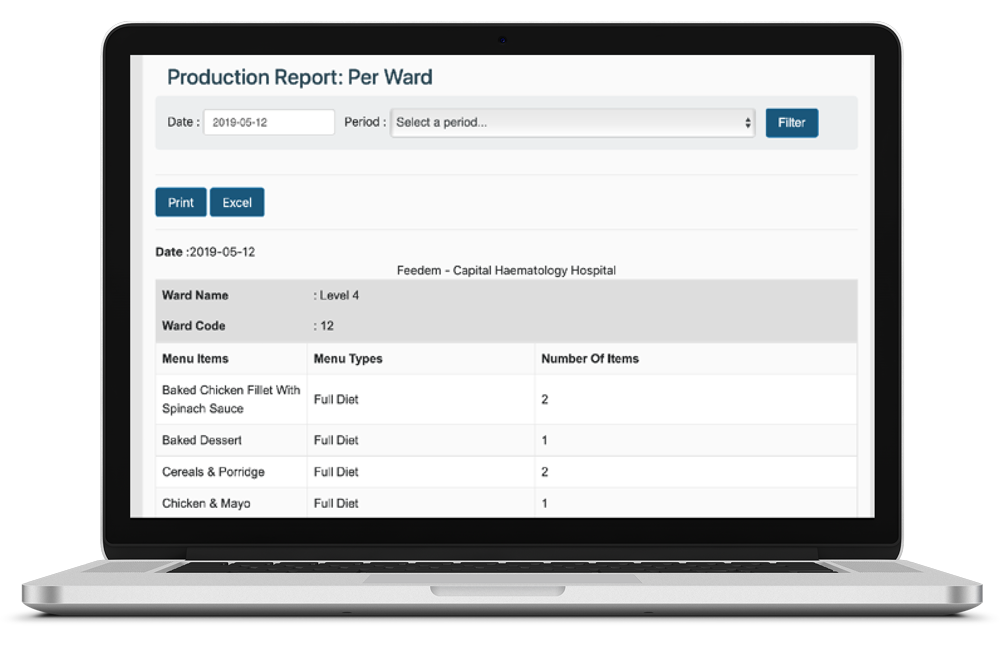1000x646 pixels.
Task: Click 'Full Diet' in the Chicken & Mayo row
Action: [x=336, y=503]
